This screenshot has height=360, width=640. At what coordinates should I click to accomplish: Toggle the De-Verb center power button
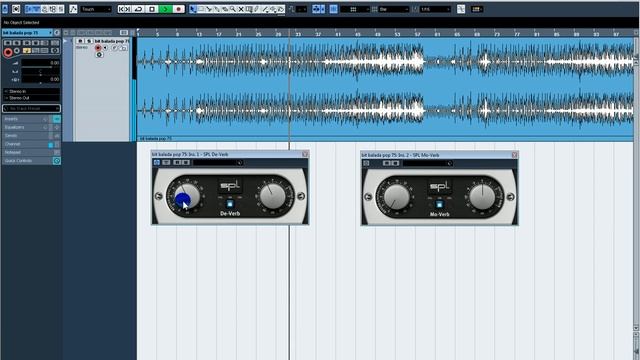[x=229, y=204]
